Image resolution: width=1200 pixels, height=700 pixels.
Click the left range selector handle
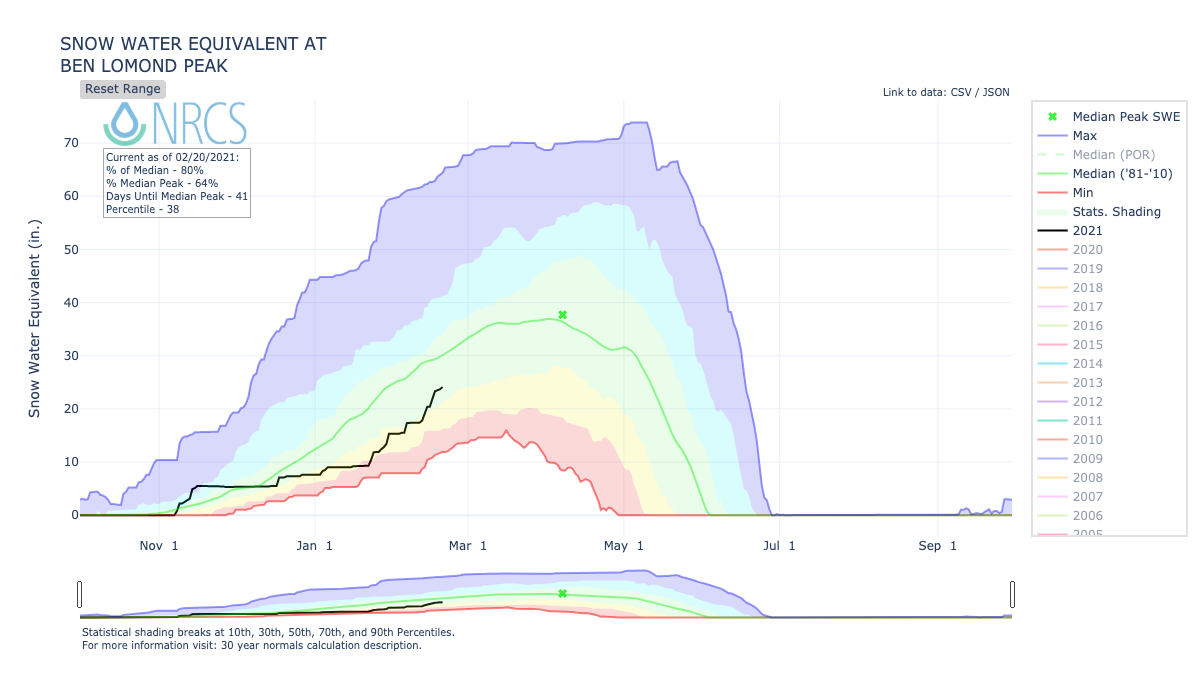[x=79, y=595]
